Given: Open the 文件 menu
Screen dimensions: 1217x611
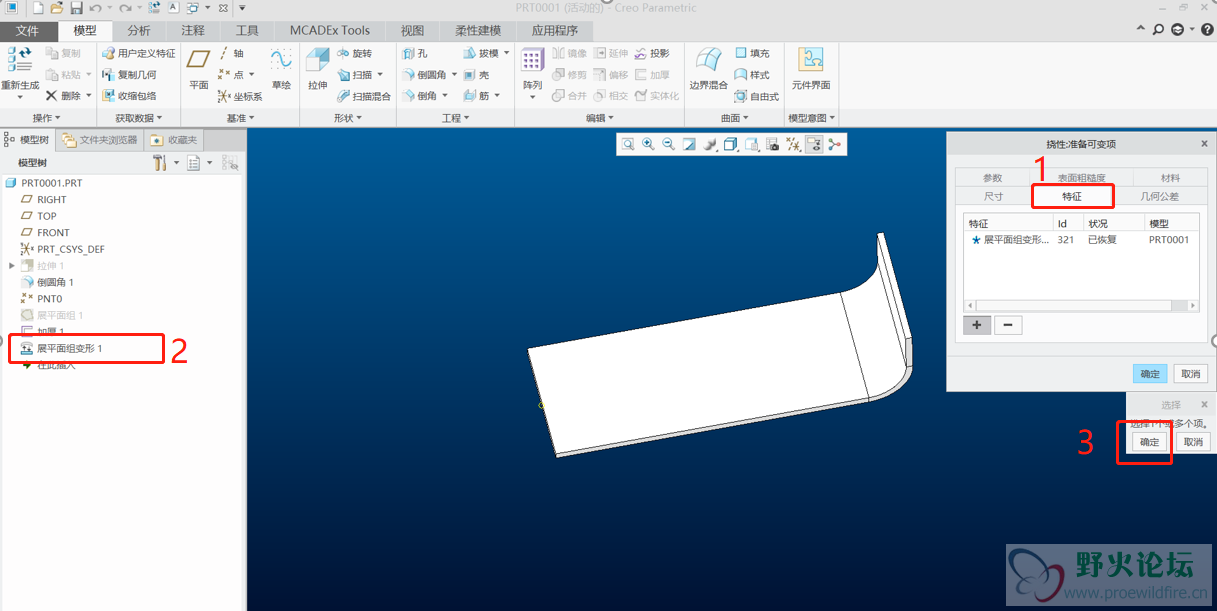Looking at the screenshot, I should 27,31.
